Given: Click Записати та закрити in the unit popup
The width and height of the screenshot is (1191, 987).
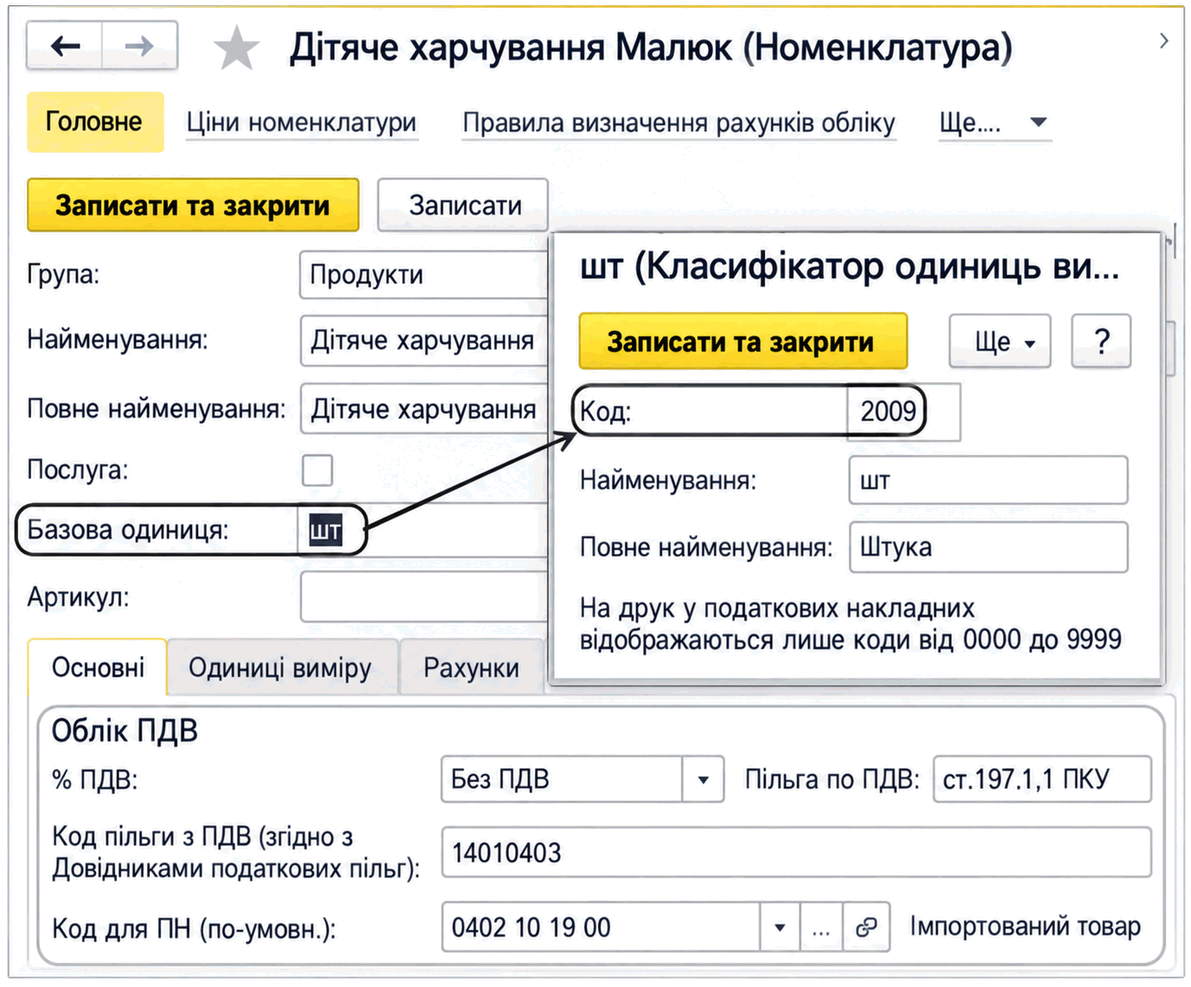Looking at the screenshot, I should pos(743,341).
